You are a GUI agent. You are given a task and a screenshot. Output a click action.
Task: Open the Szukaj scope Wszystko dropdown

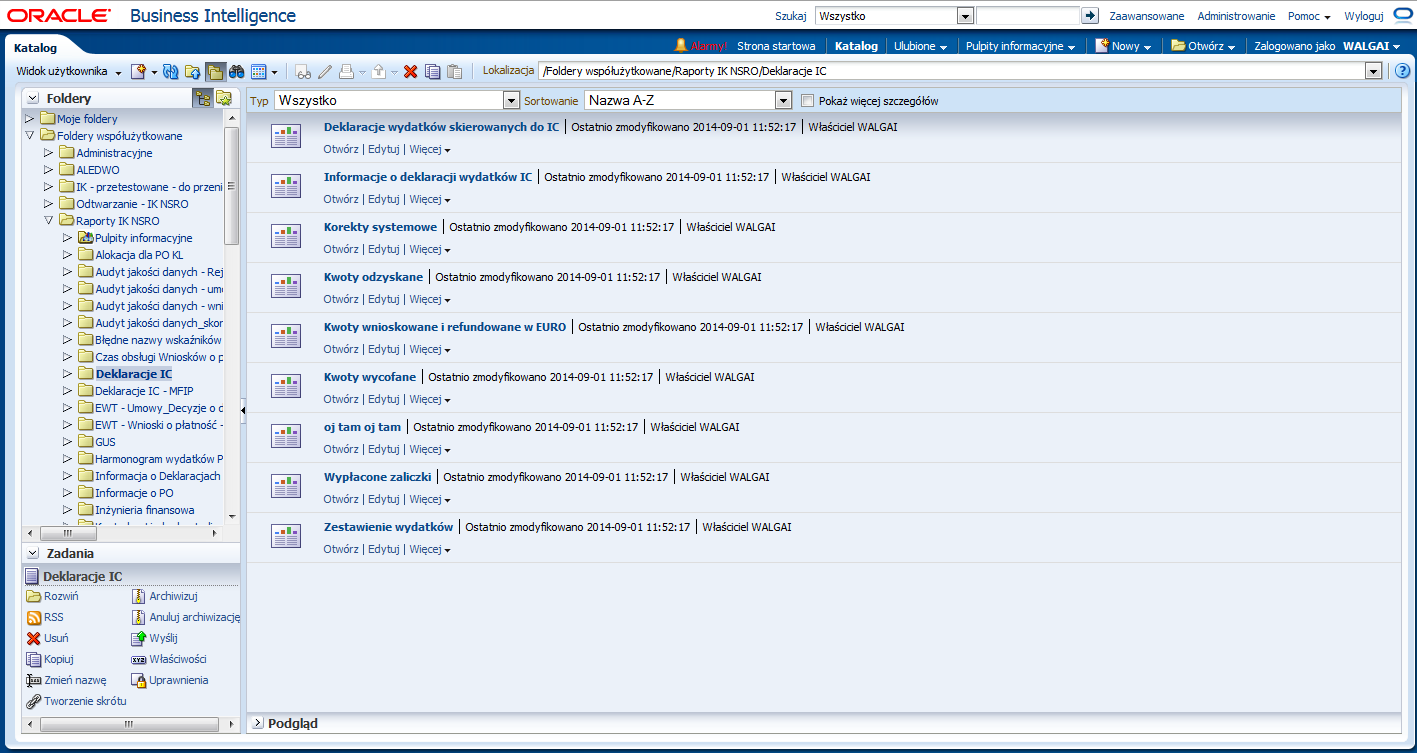[x=965, y=16]
